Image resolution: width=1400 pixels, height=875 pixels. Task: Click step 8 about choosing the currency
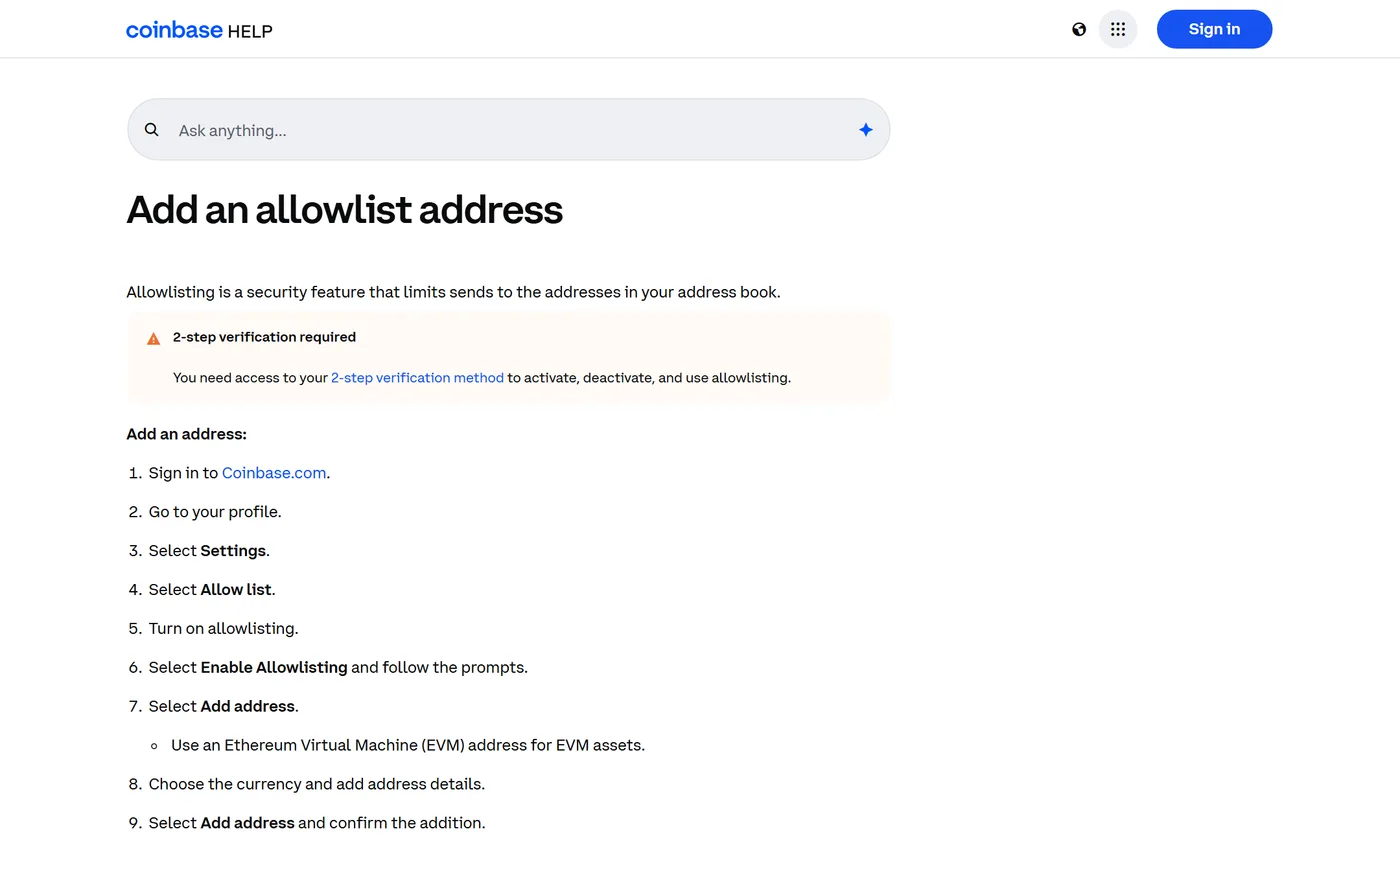[x=317, y=785]
